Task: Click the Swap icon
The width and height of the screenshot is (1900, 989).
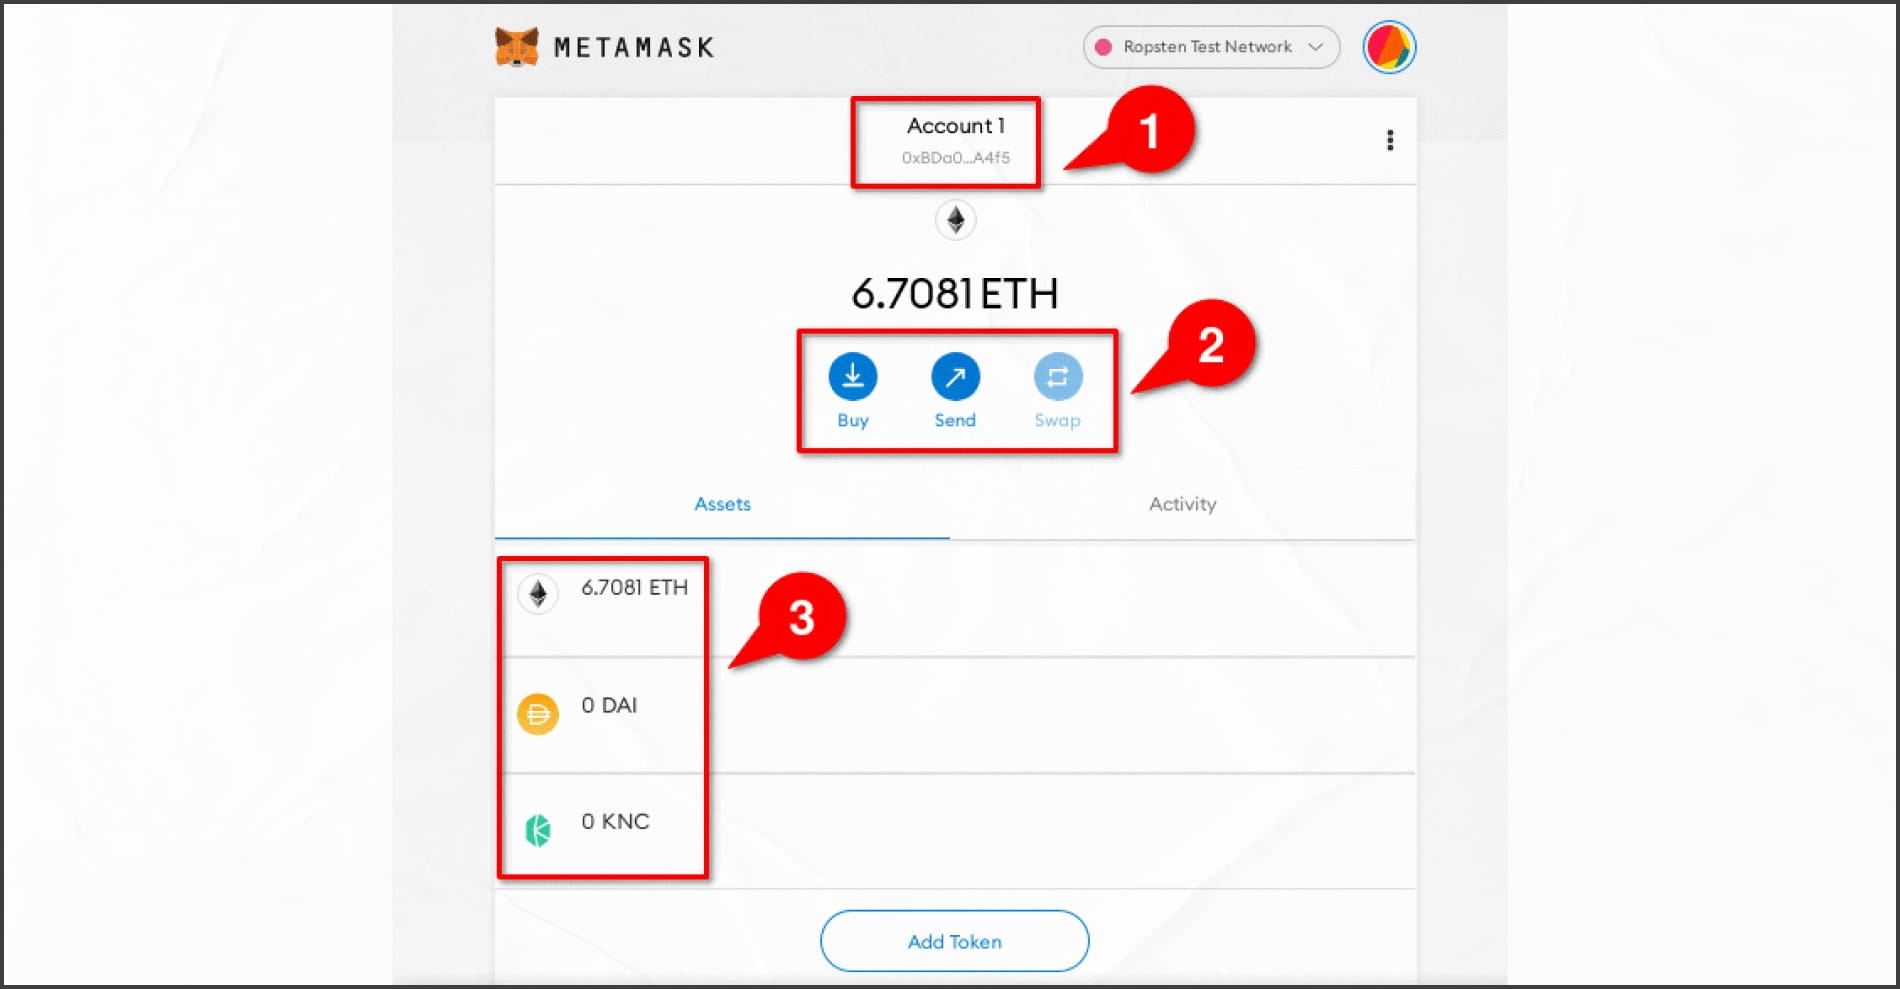Action: pyautogui.click(x=1057, y=377)
